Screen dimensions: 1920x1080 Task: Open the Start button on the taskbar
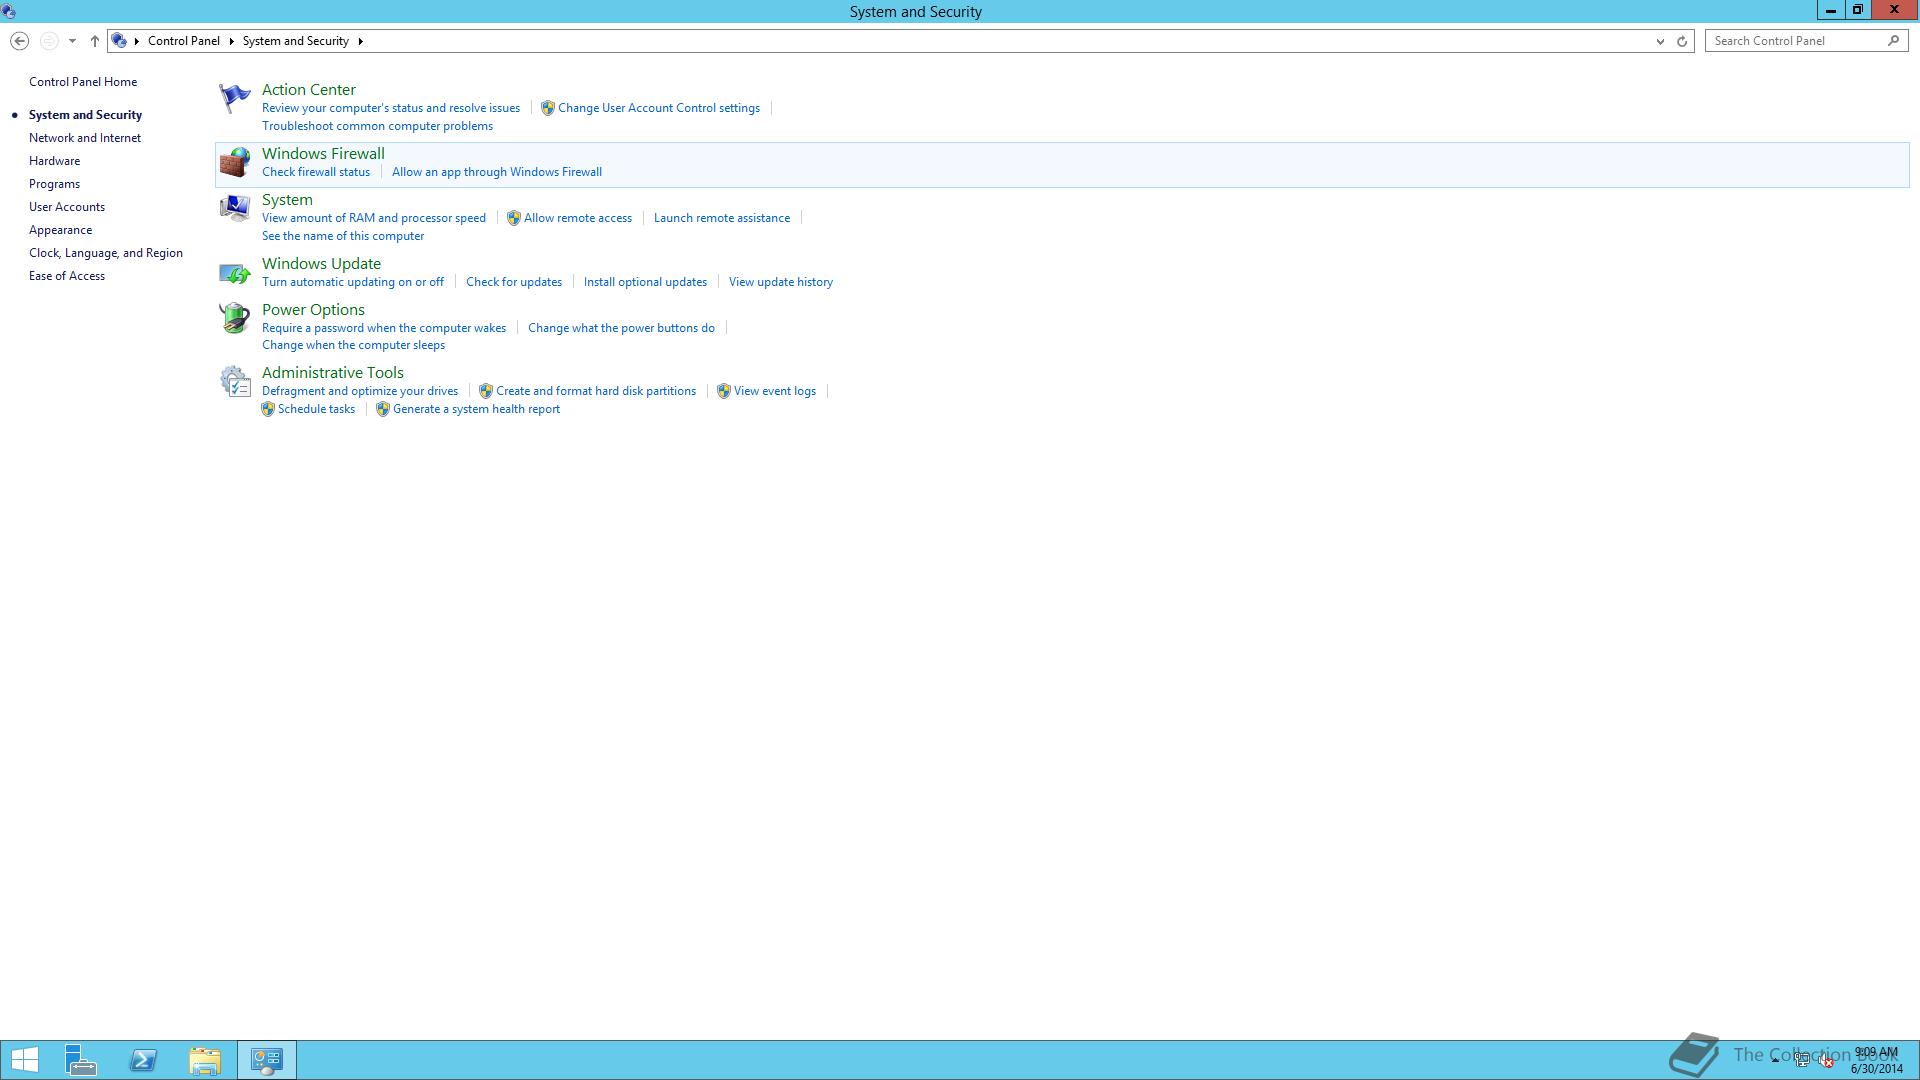24,1060
